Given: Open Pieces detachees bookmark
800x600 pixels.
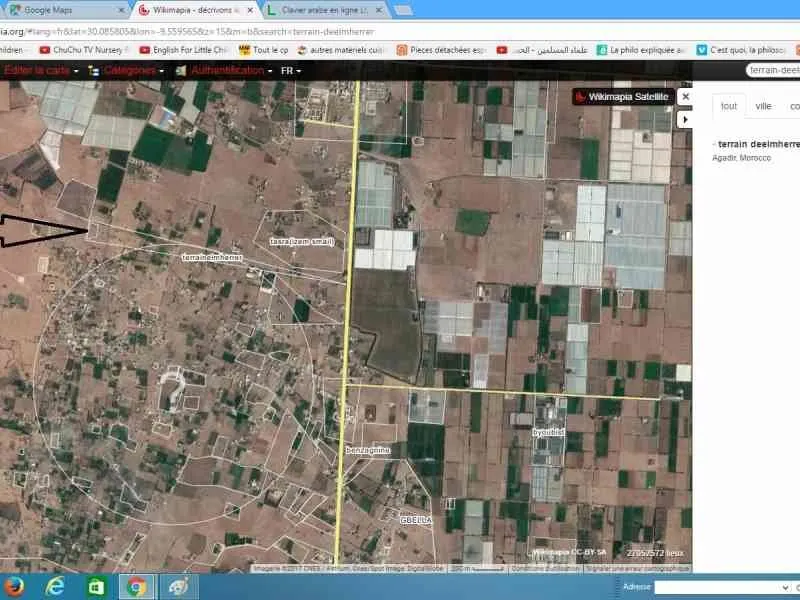Looking at the screenshot, I should point(441,50).
